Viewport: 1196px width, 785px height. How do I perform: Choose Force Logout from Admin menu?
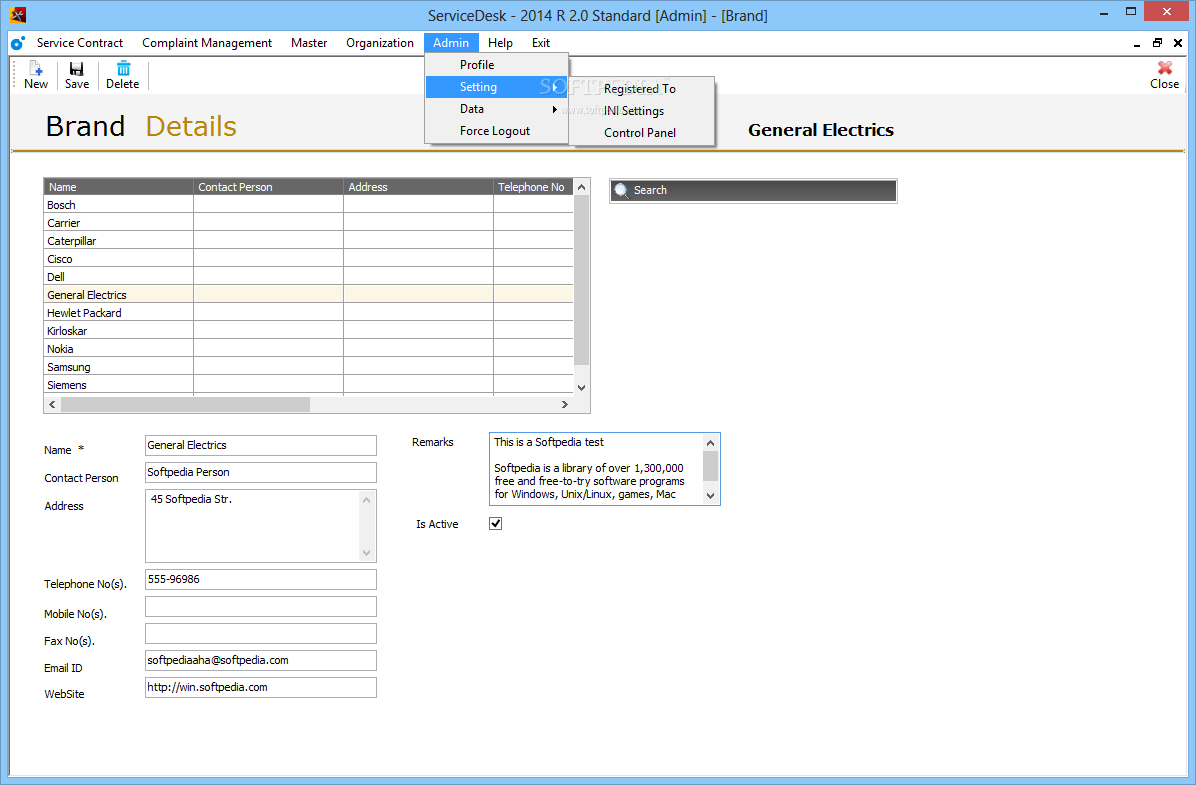[497, 131]
